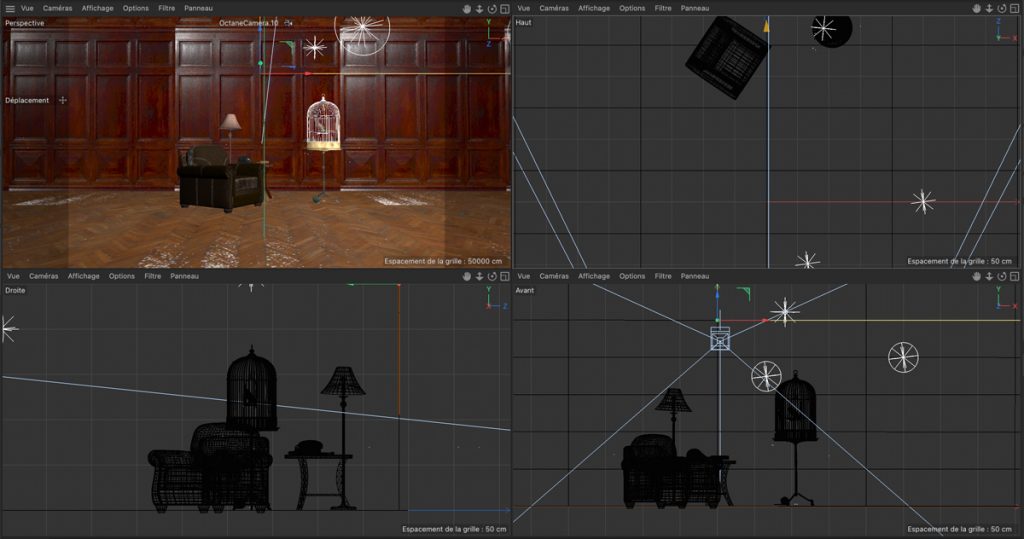
Task: Open Options menu in Droite viewport
Action: click(121, 276)
